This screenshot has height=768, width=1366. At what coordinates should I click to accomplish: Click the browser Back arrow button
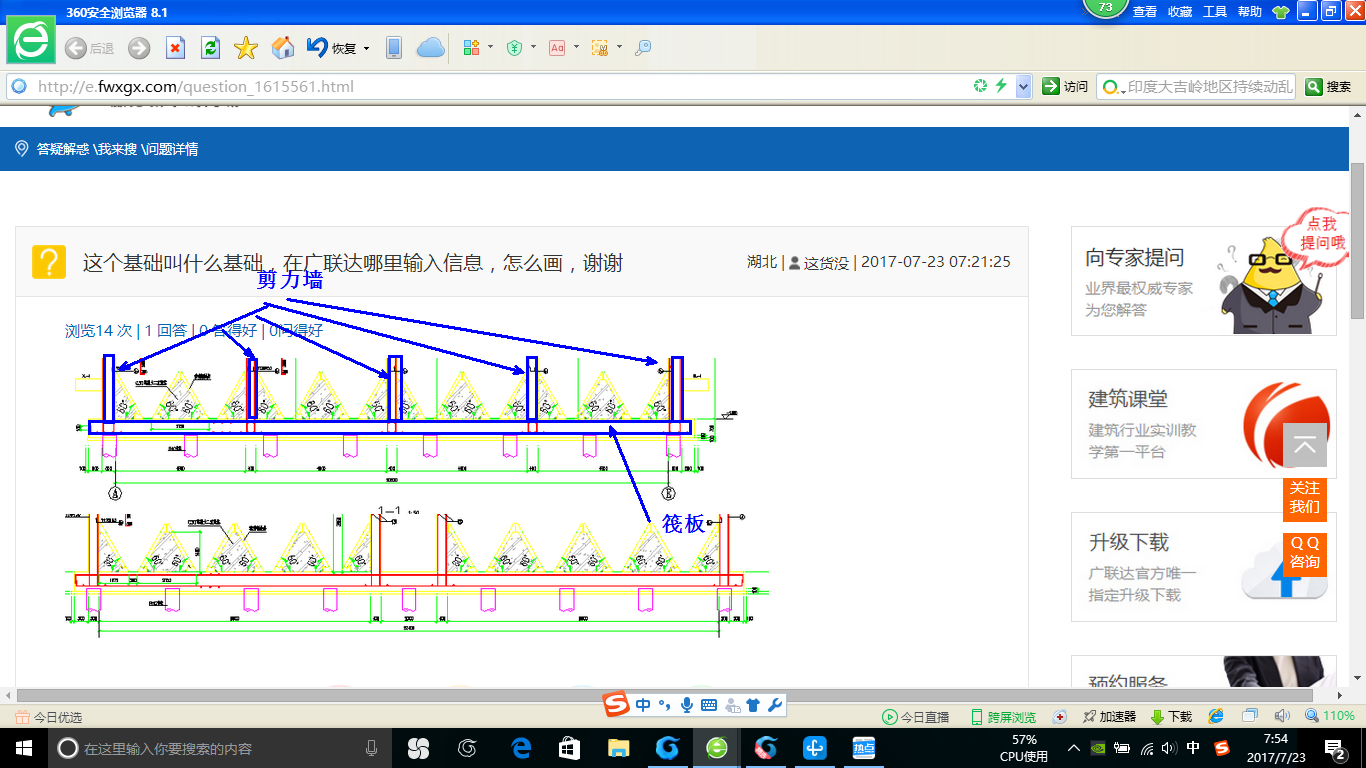(x=75, y=48)
